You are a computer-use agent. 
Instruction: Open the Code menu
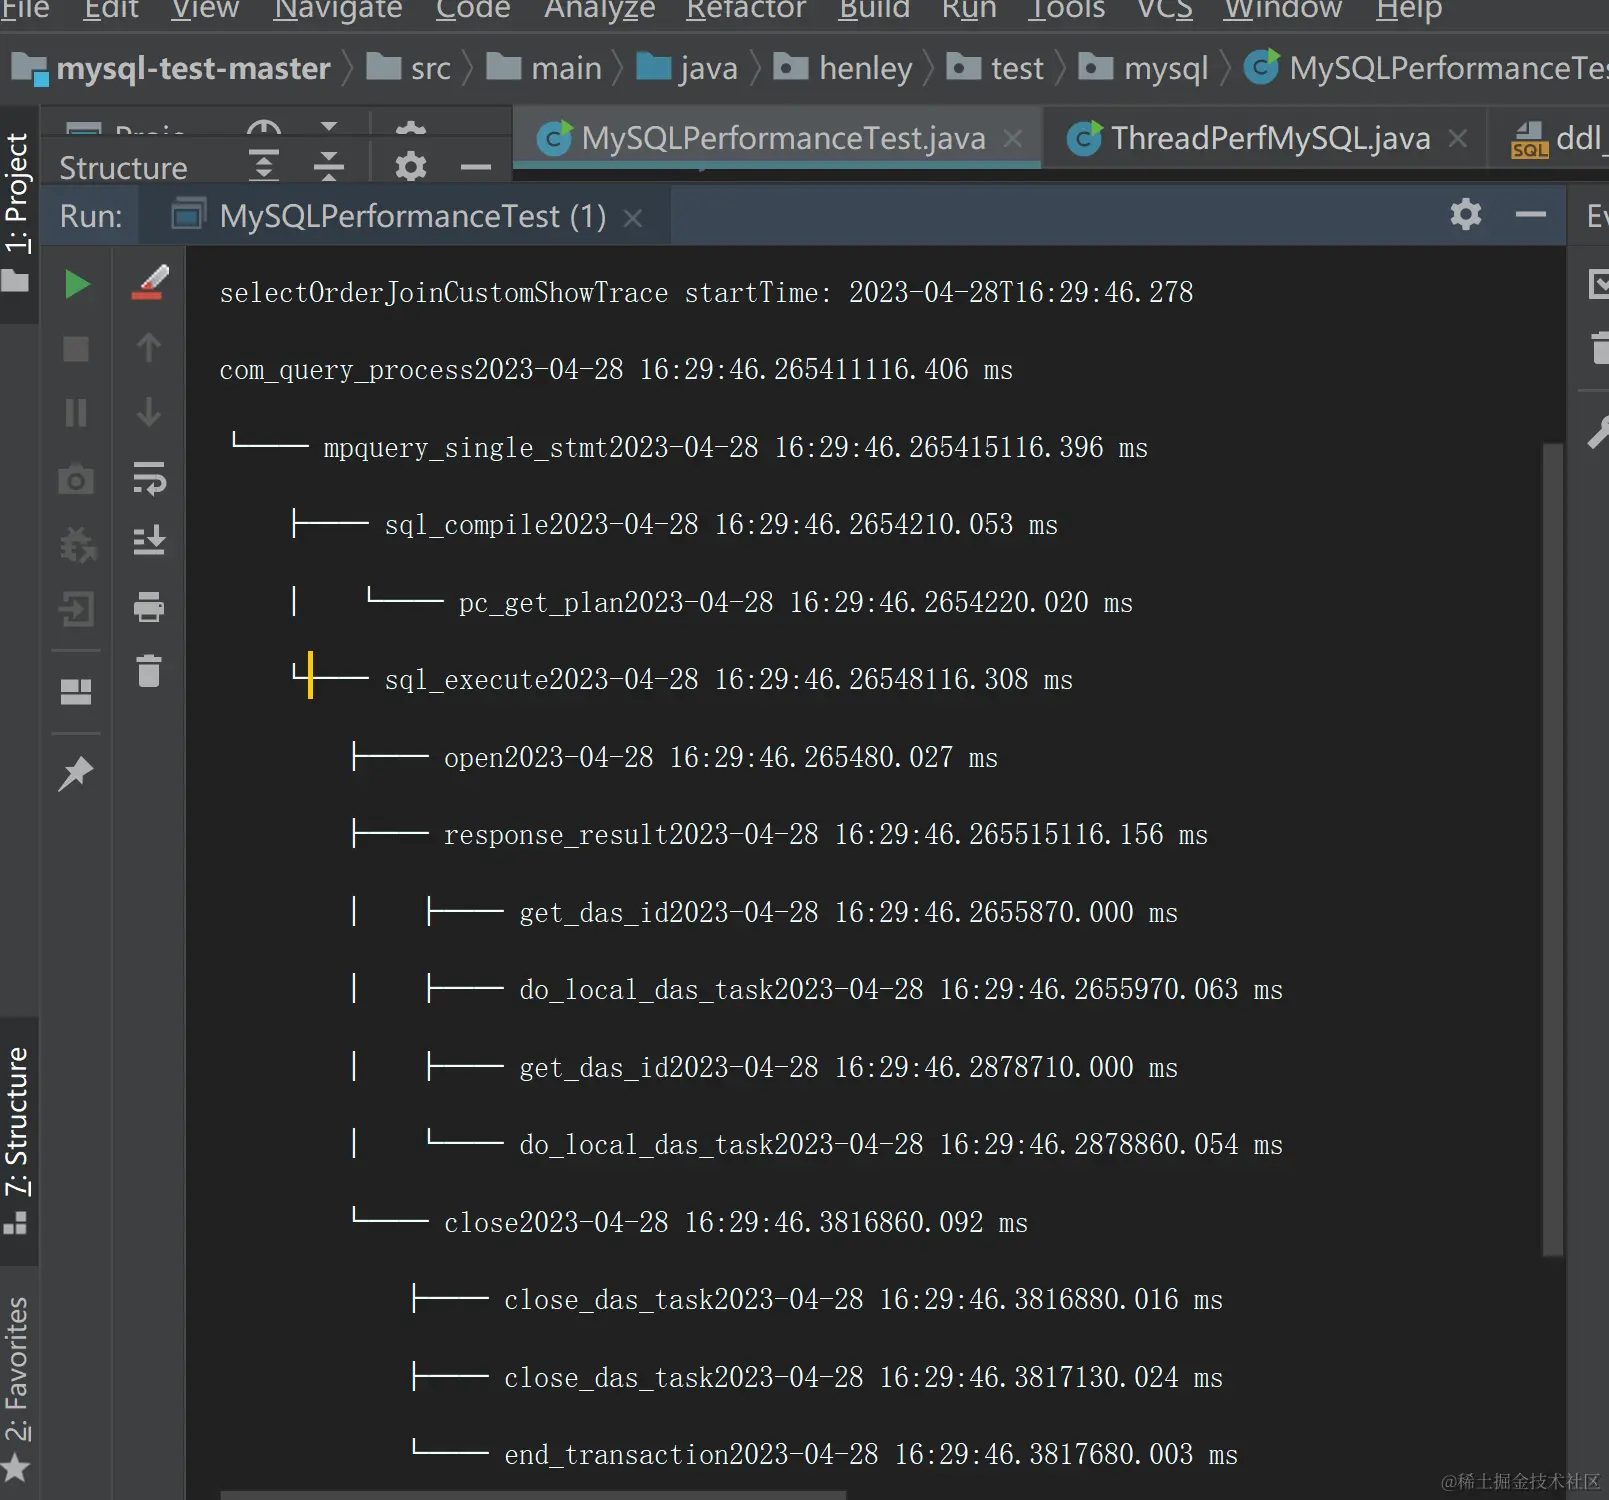pyautogui.click(x=473, y=10)
